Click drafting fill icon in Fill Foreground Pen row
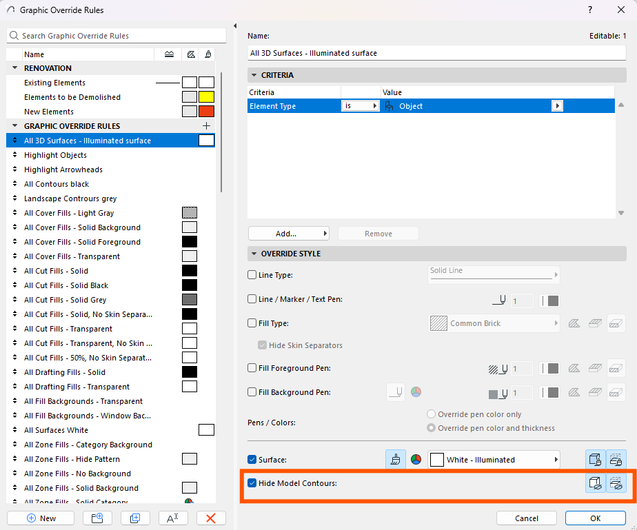The height and width of the screenshot is (530, 637). pyautogui.click(x=574, y=368)
